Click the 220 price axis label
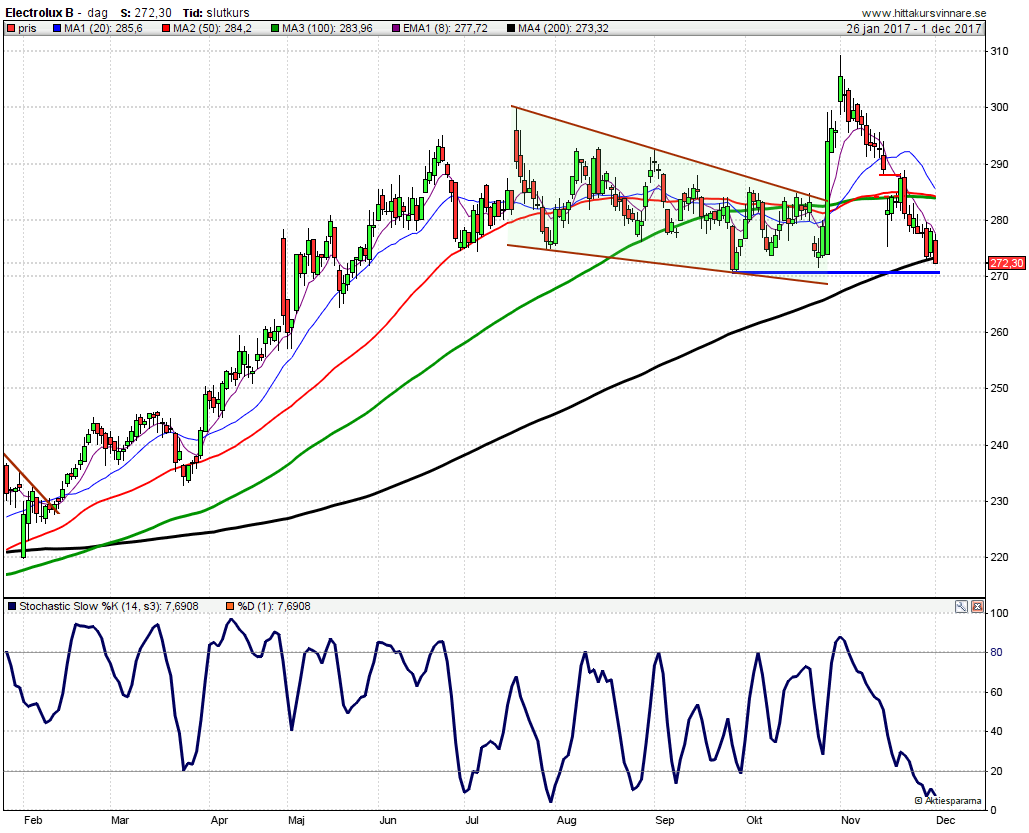The image size is (1029, 833). coord(999,557)
